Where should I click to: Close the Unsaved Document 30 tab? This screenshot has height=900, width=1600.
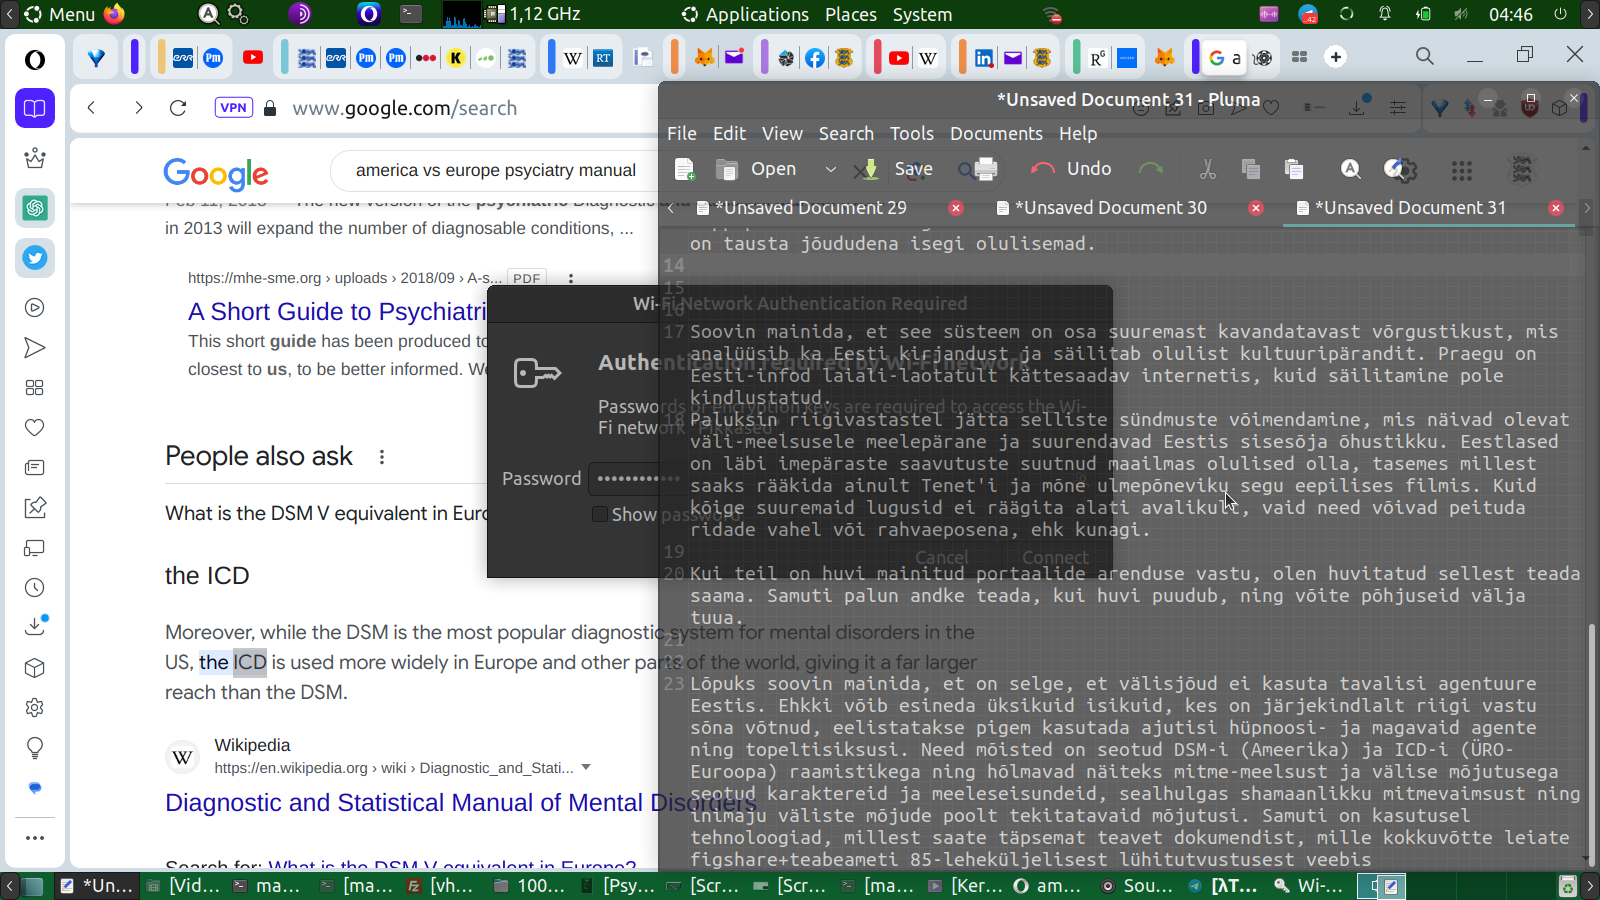point(1256,208)
